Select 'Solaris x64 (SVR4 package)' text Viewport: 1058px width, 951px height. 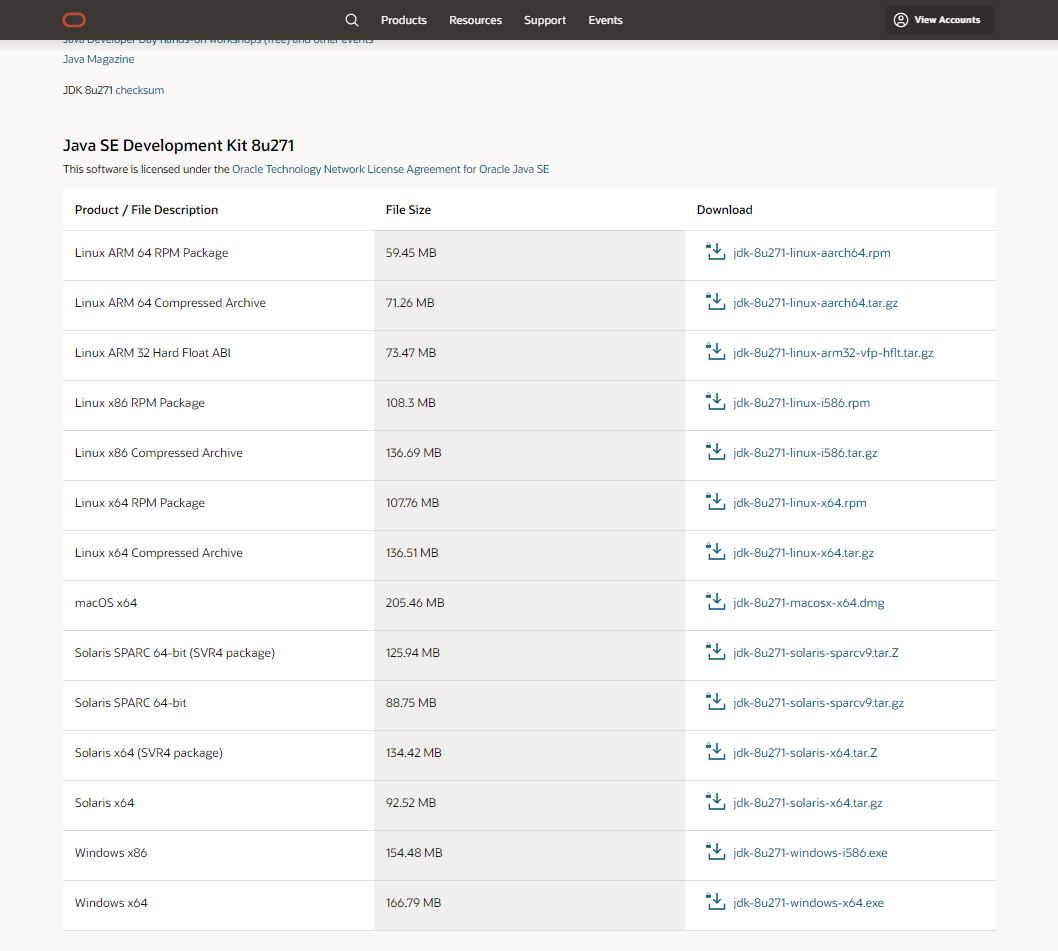[x=148, y=753]
